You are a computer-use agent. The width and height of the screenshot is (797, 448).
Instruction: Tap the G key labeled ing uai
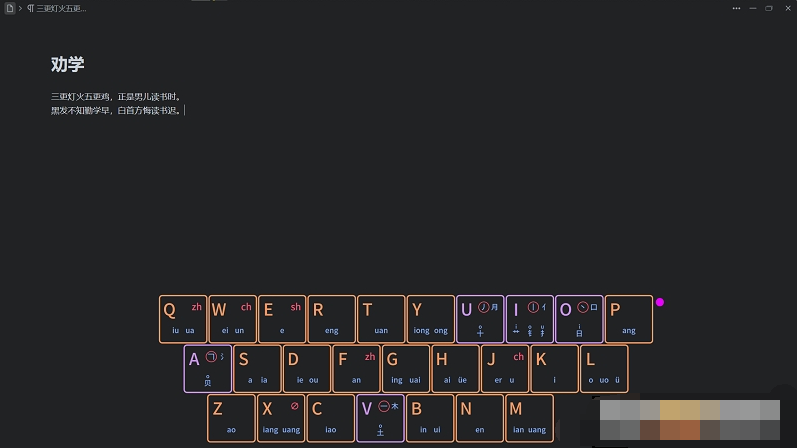[x=406, y=369]
